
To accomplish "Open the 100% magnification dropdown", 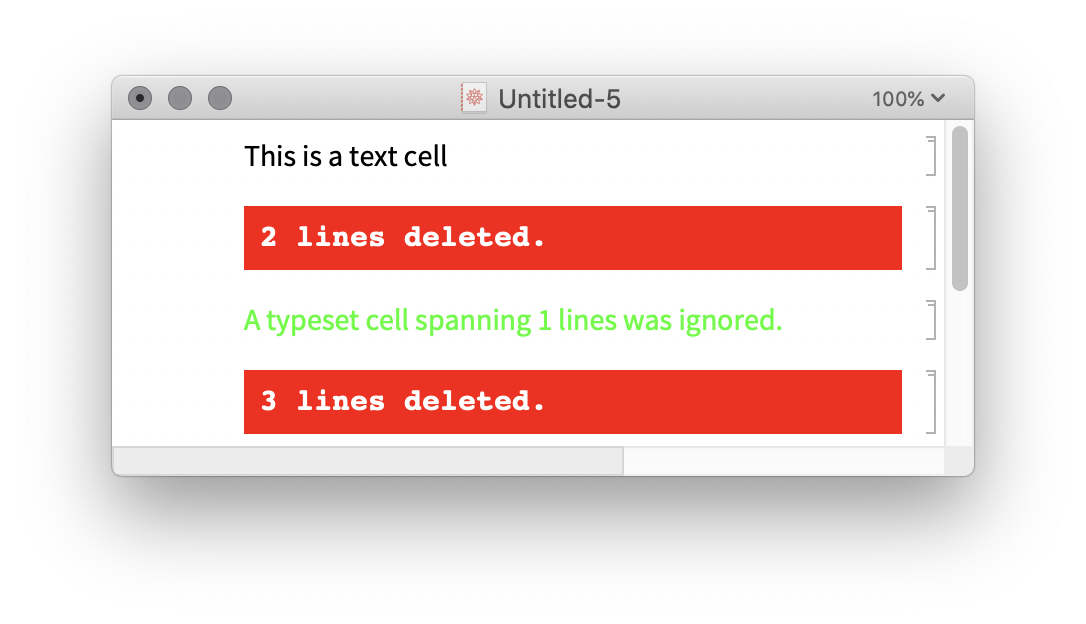I will click(x=908, y=99).
